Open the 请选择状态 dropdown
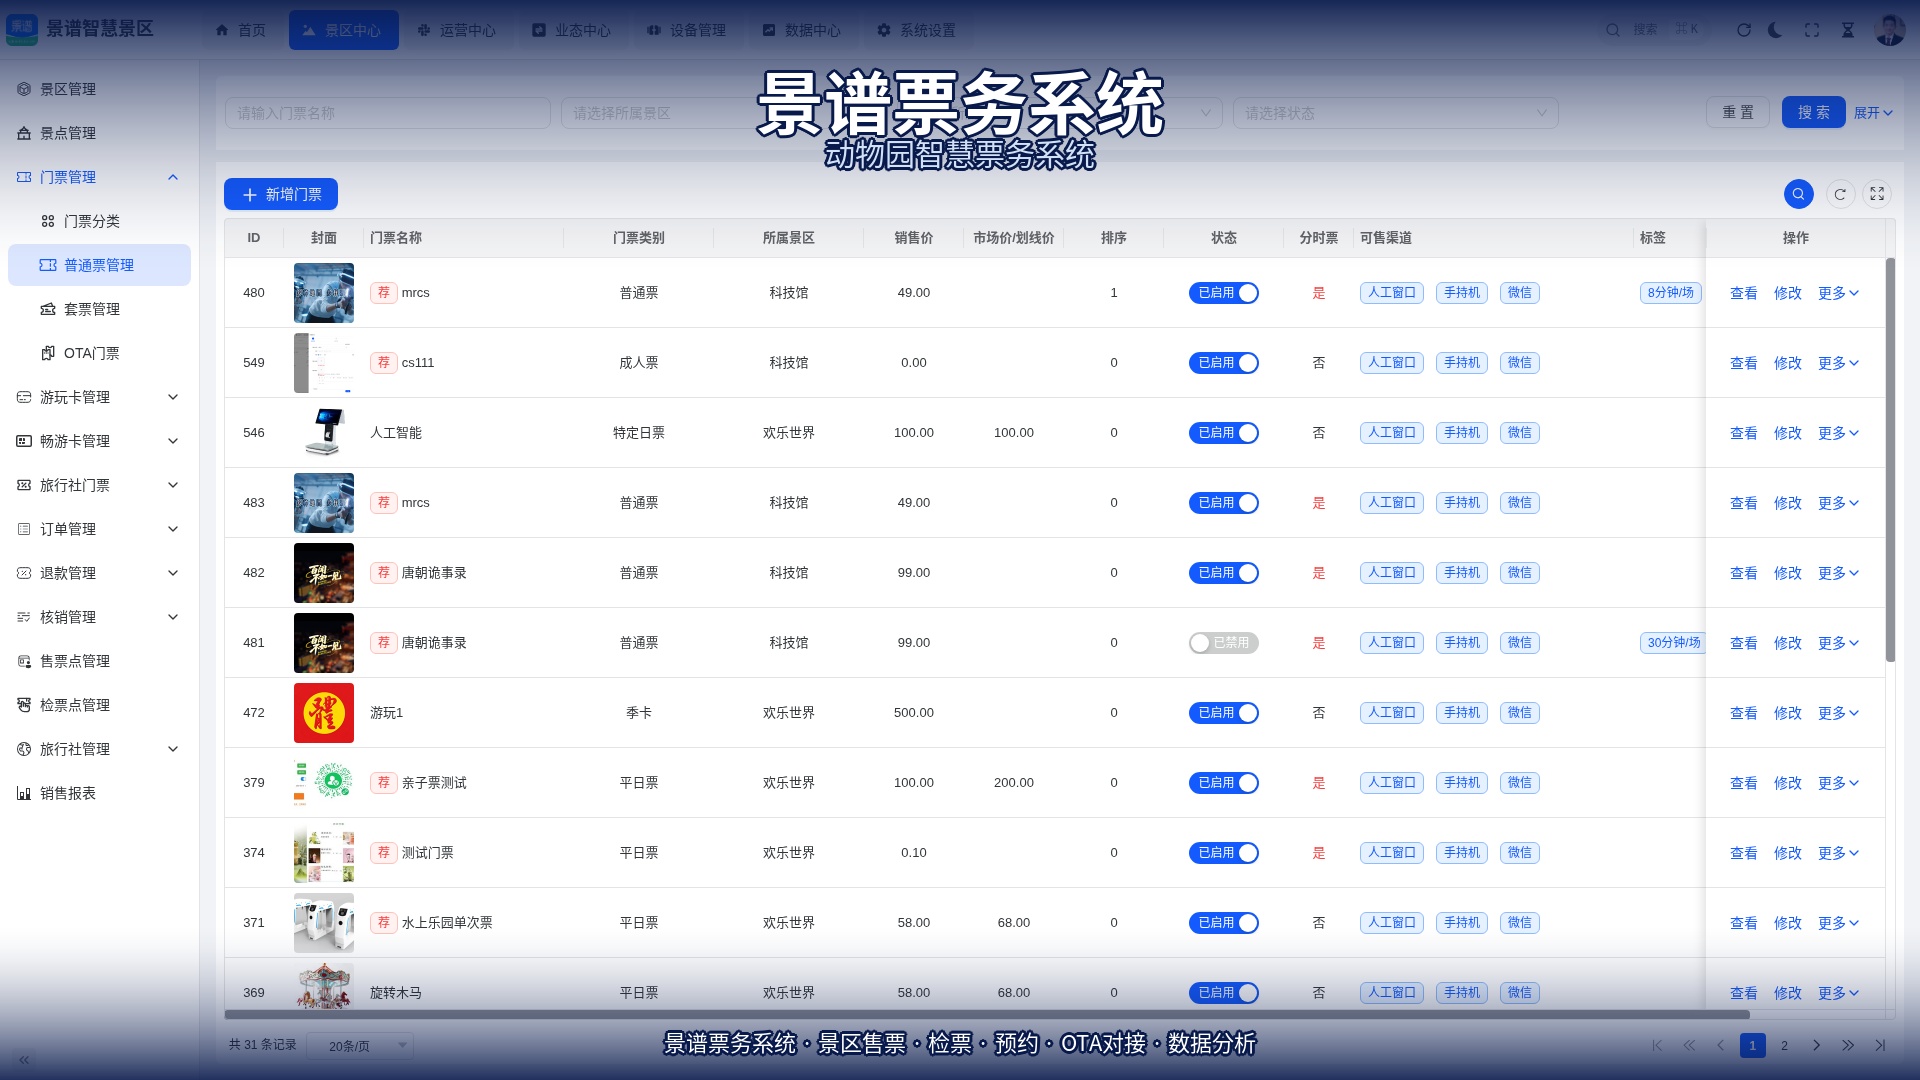This screenshot has width=1920, height=1080. [x=1395, y=113]
